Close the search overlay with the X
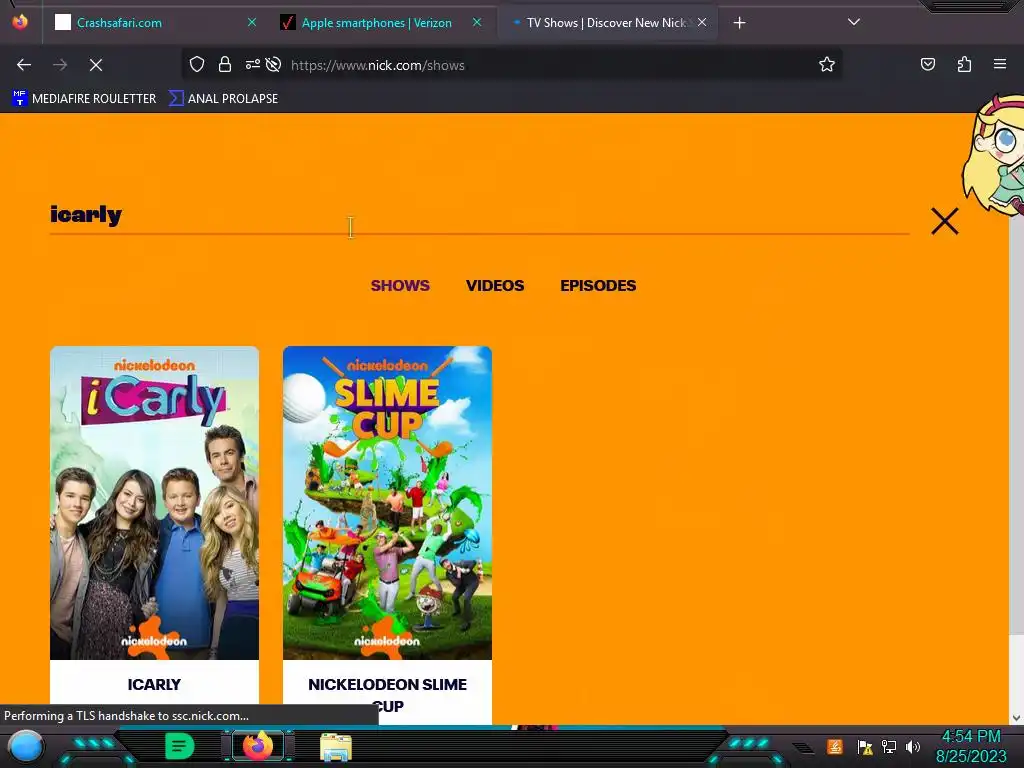 pos(944,221)
